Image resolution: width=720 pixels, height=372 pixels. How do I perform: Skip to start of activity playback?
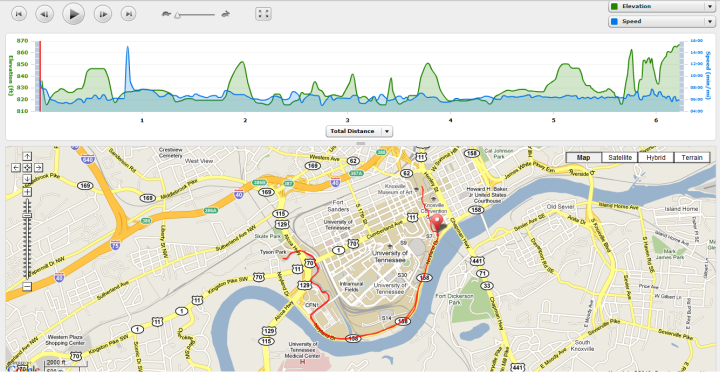18,14
